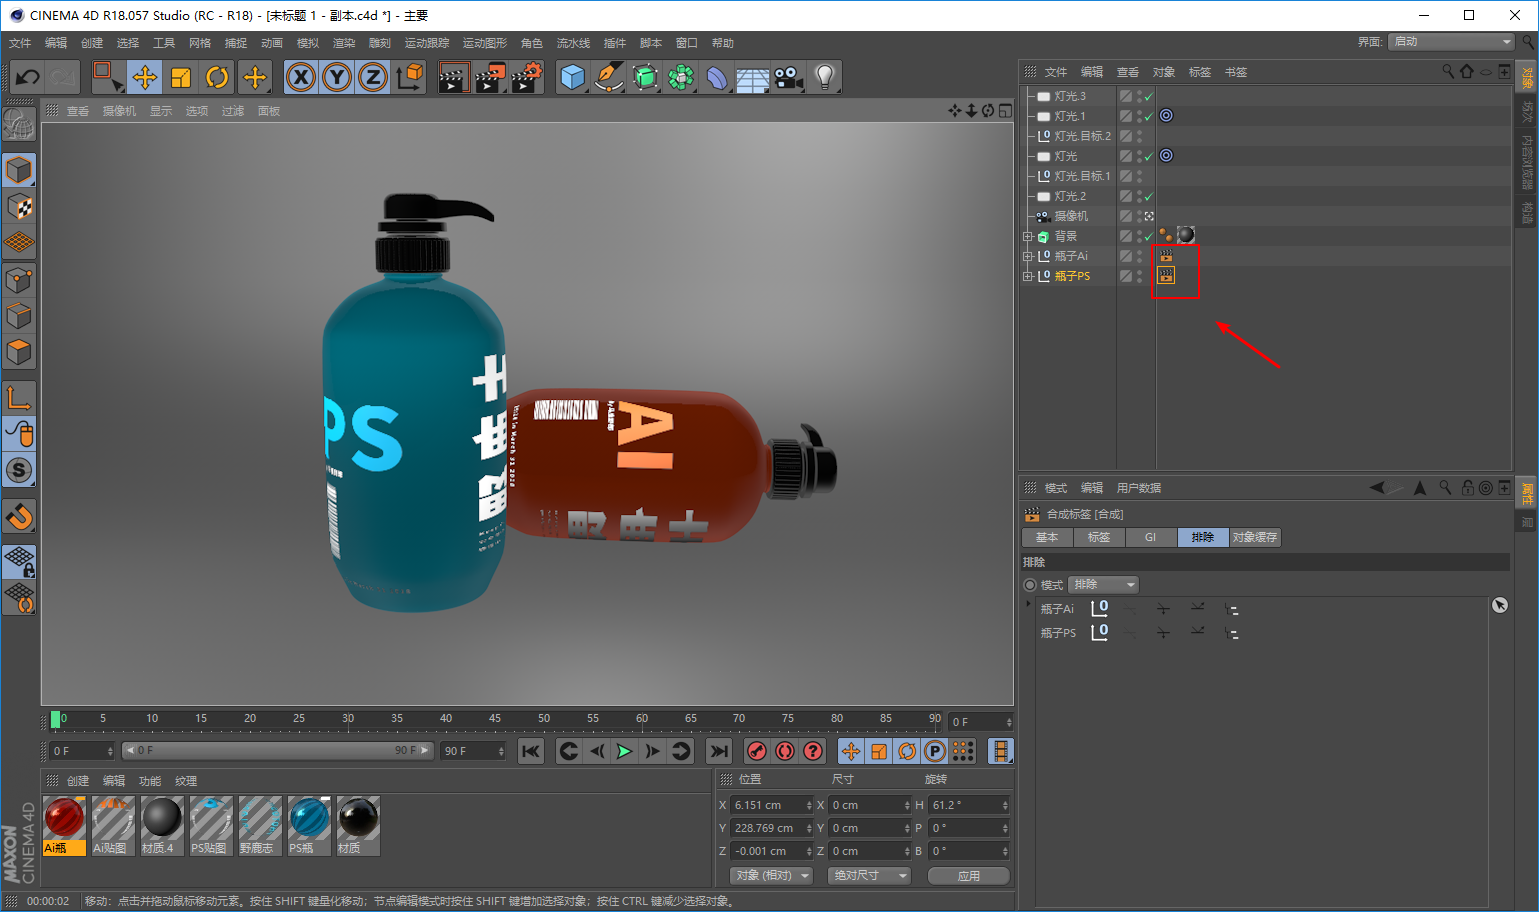Toggle the 灯光.3 enabled checkmark
Image resolution: width=1539 pixels, height=912 pixels.
tap(1149, 97)
